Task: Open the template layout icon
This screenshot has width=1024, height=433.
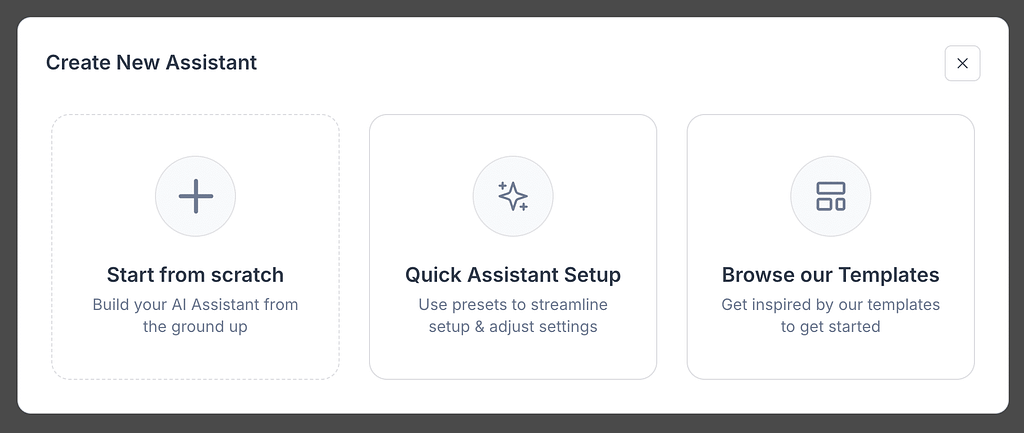Action: (831, 196)
